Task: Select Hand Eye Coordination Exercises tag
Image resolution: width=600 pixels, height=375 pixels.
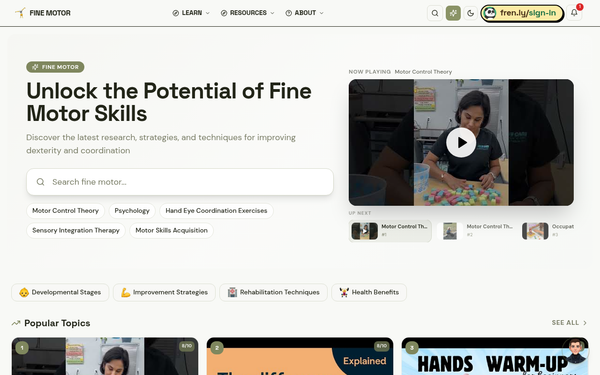Action: pos(216,211)
